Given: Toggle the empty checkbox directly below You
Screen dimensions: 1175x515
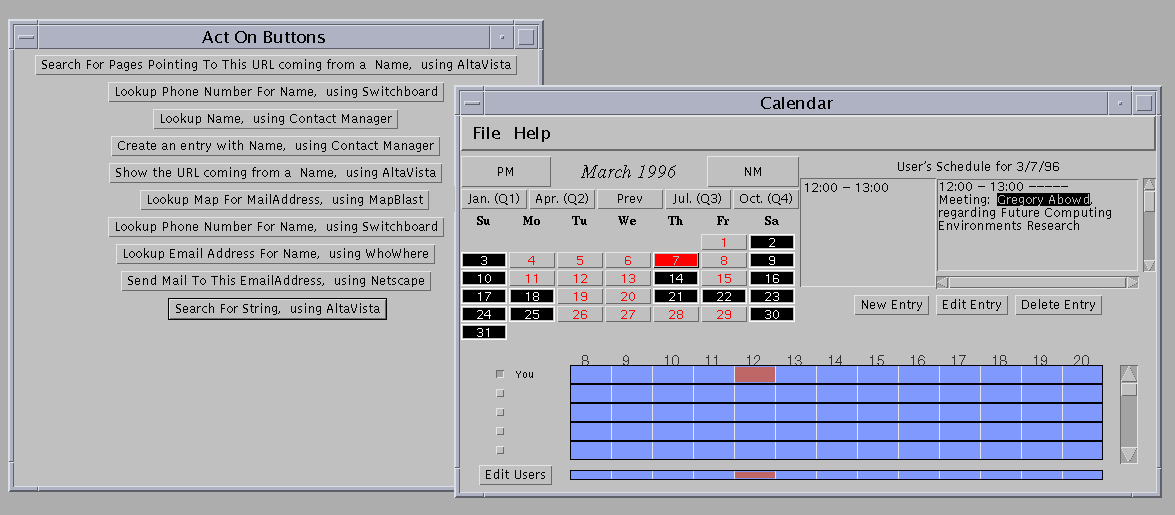Looking at the screenshot, I should click(500, 393).
